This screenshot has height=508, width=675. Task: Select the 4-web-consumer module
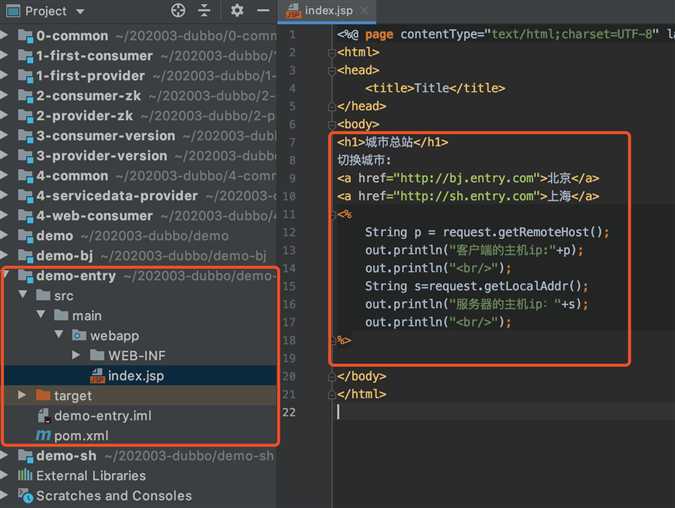pos(95,216)
